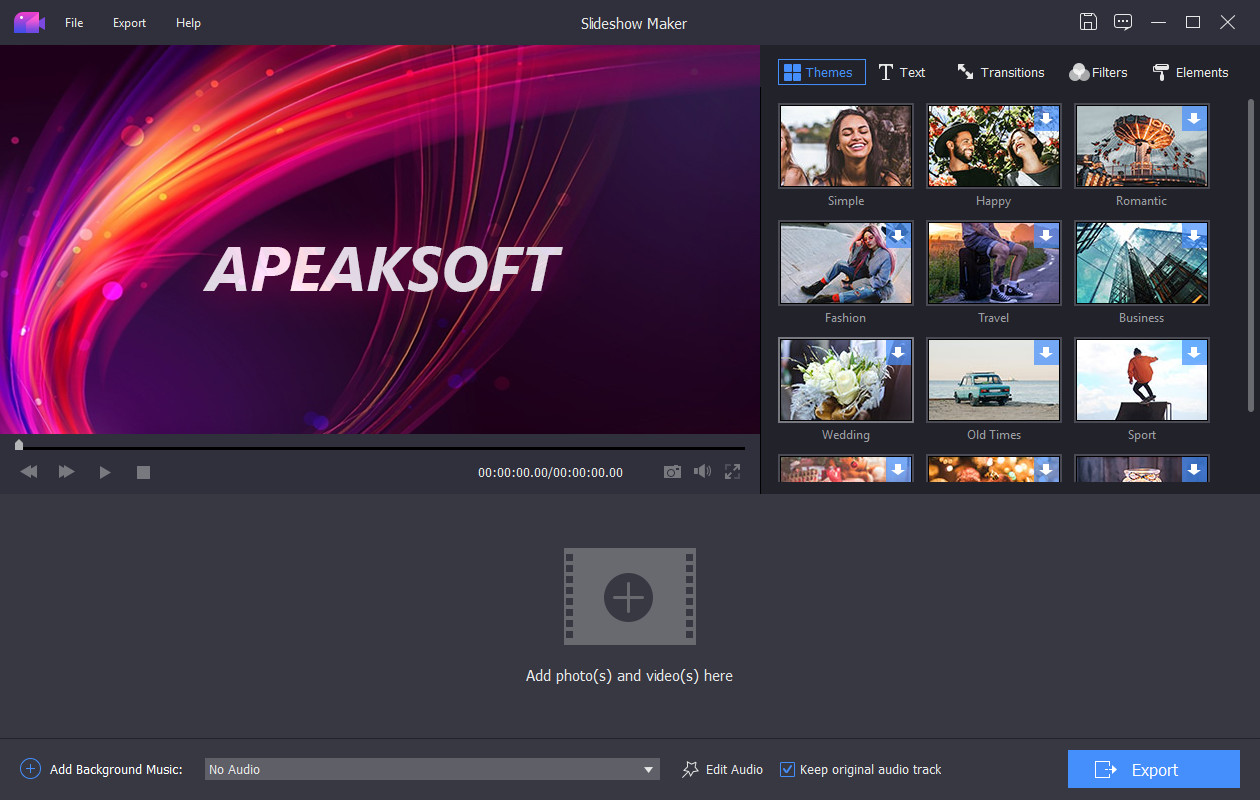Viewport: 1260px width, 800px height.
Task: Click the Add Background Music label
Action: tap(116, 769)
